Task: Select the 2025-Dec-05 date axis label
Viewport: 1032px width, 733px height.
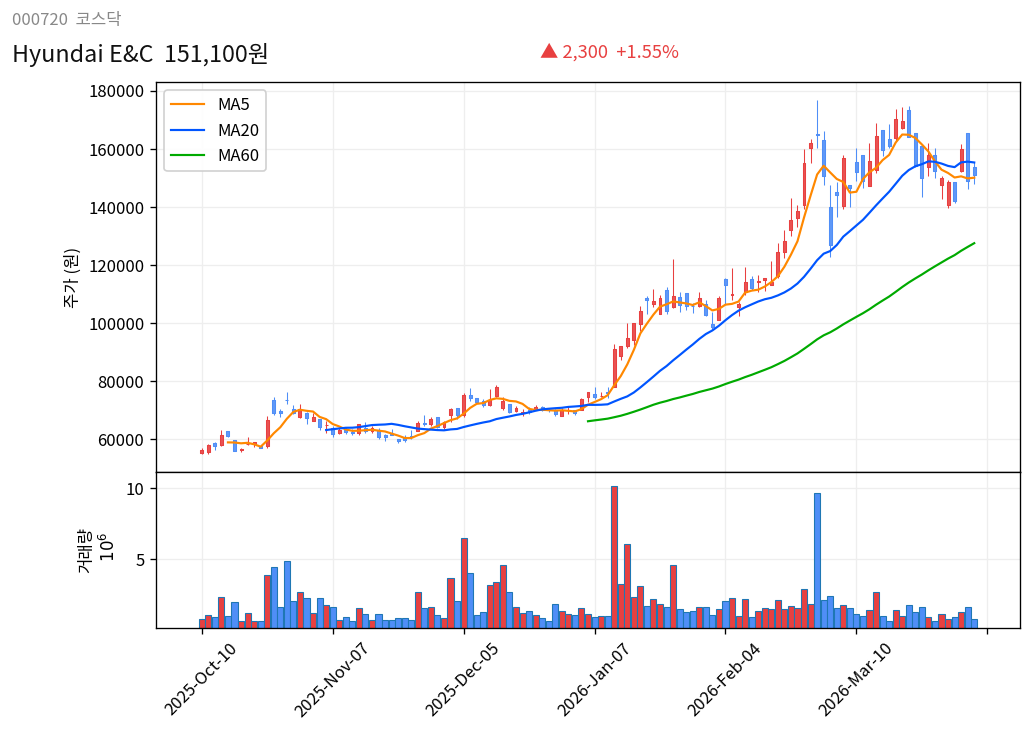Action: (x=463, y=680)
